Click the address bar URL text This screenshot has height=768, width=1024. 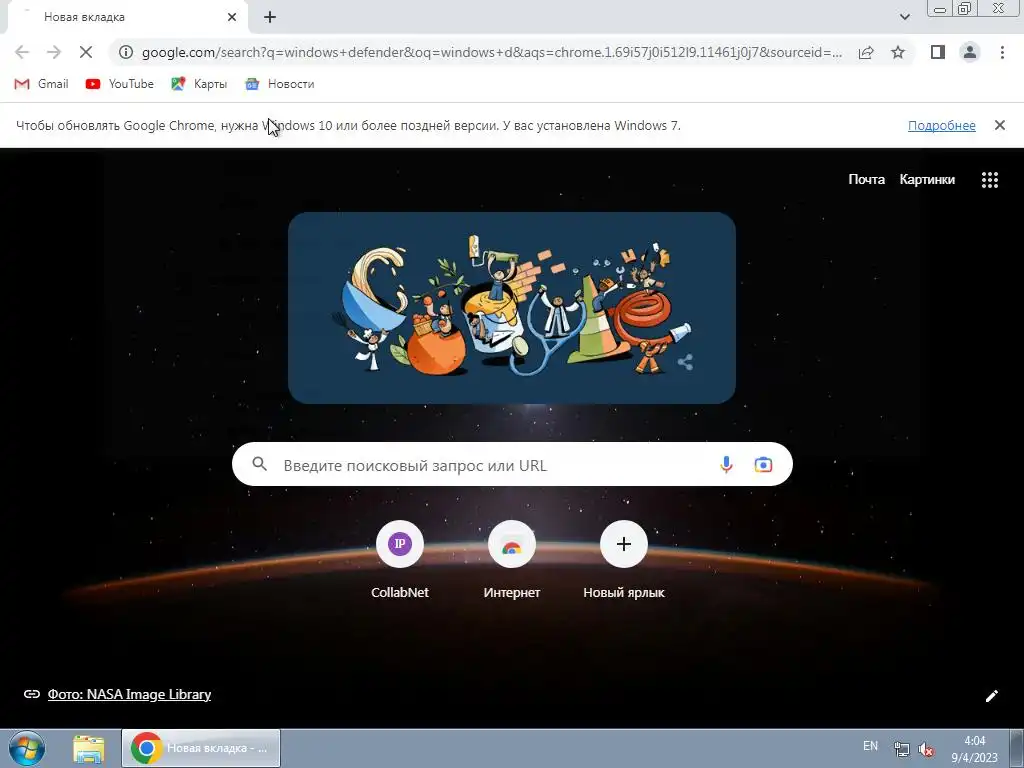click(491, 52)
